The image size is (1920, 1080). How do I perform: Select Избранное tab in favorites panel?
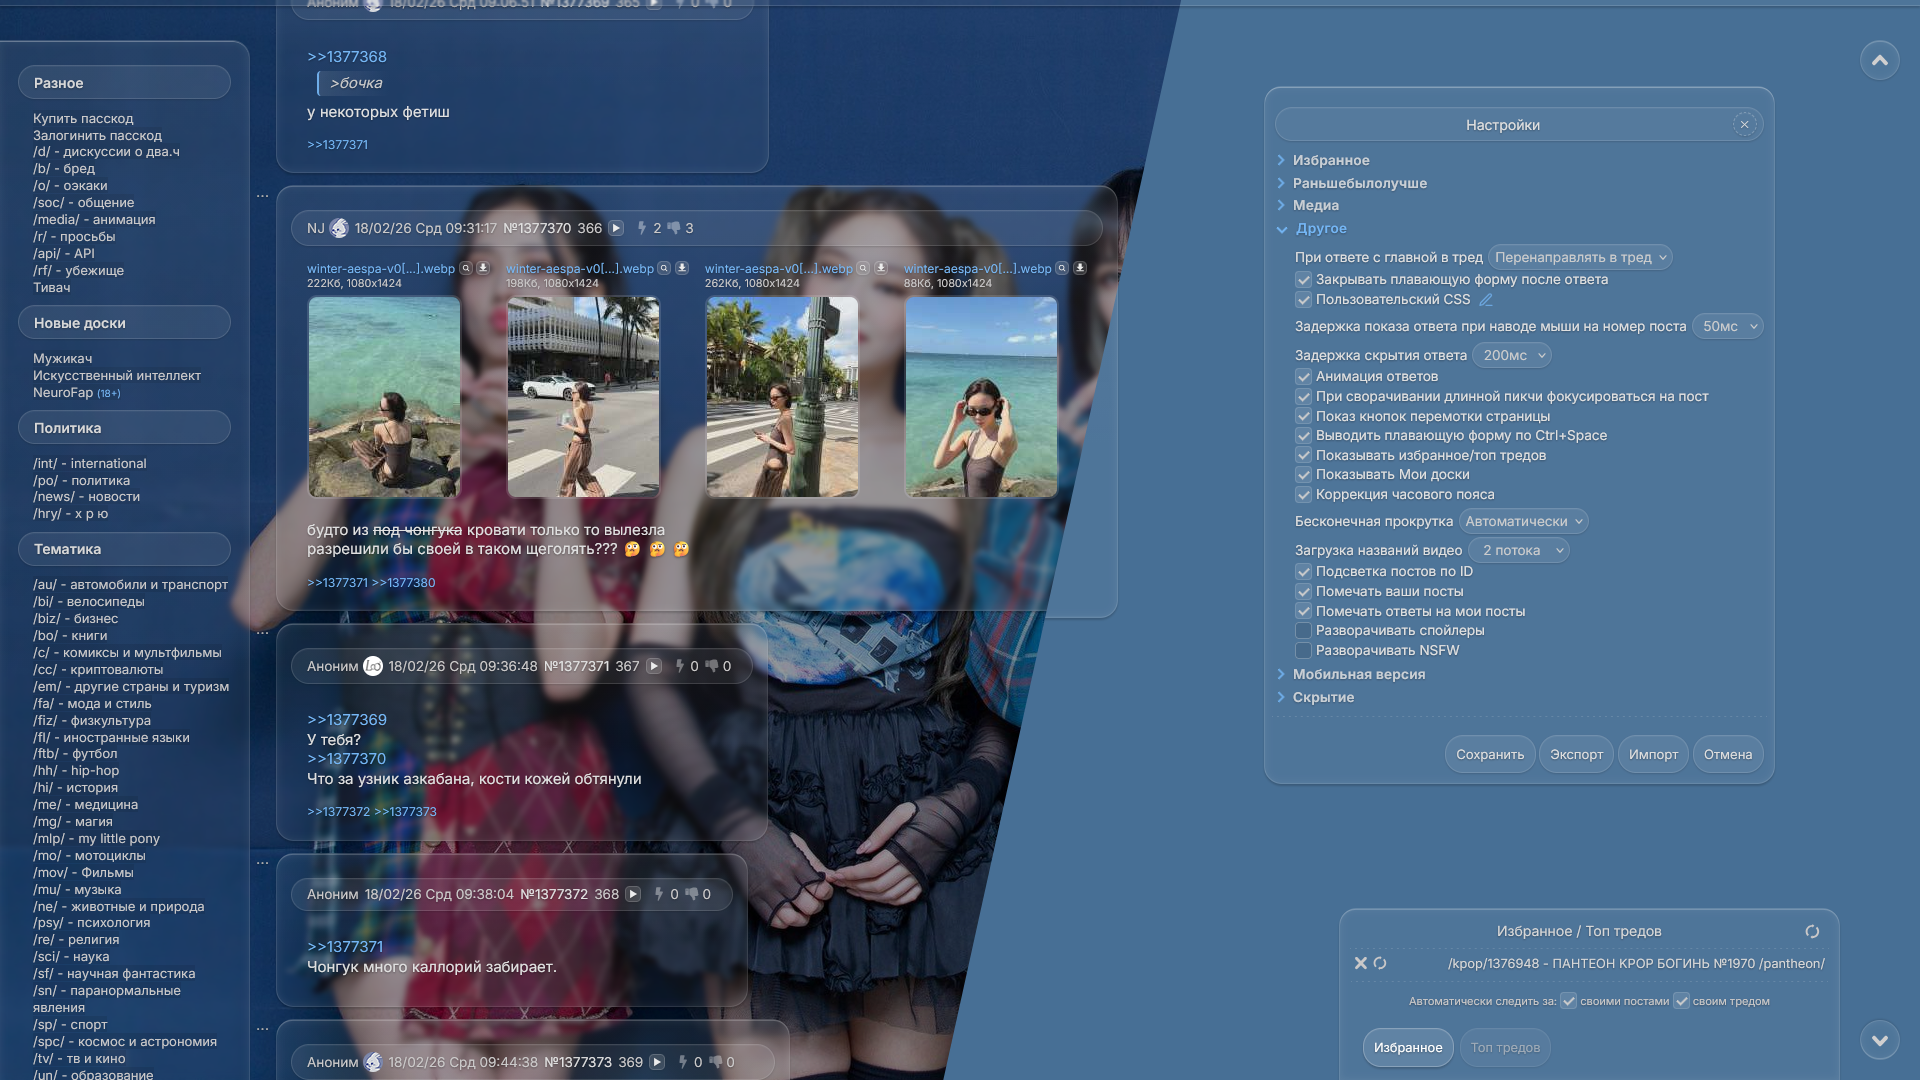point(1407,1047)
